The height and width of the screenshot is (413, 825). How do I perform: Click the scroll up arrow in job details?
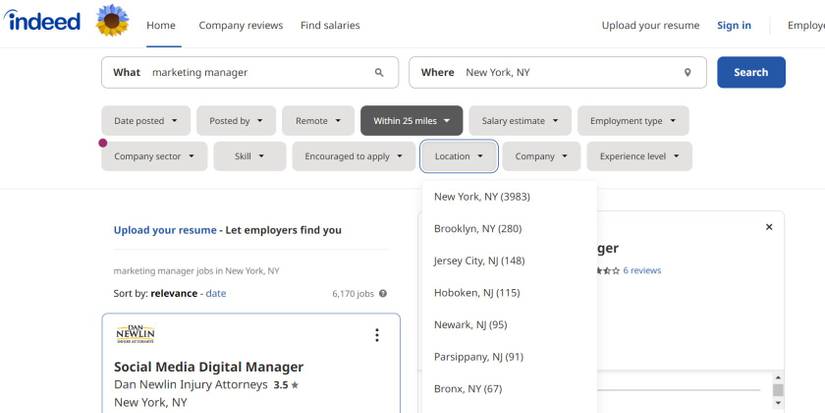pyautogui.click(x=778, y=378)
